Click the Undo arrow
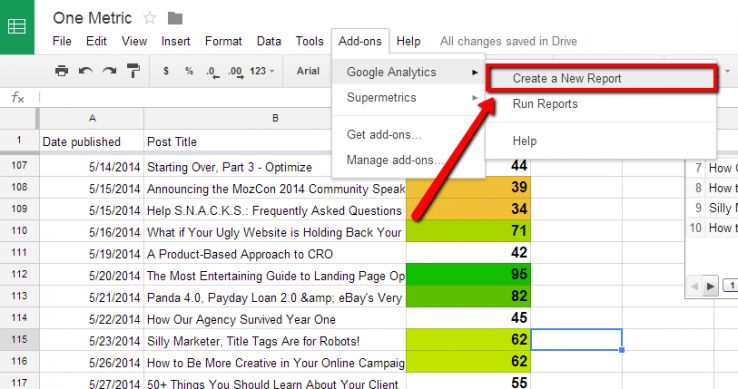 click(x=85, y=71)
